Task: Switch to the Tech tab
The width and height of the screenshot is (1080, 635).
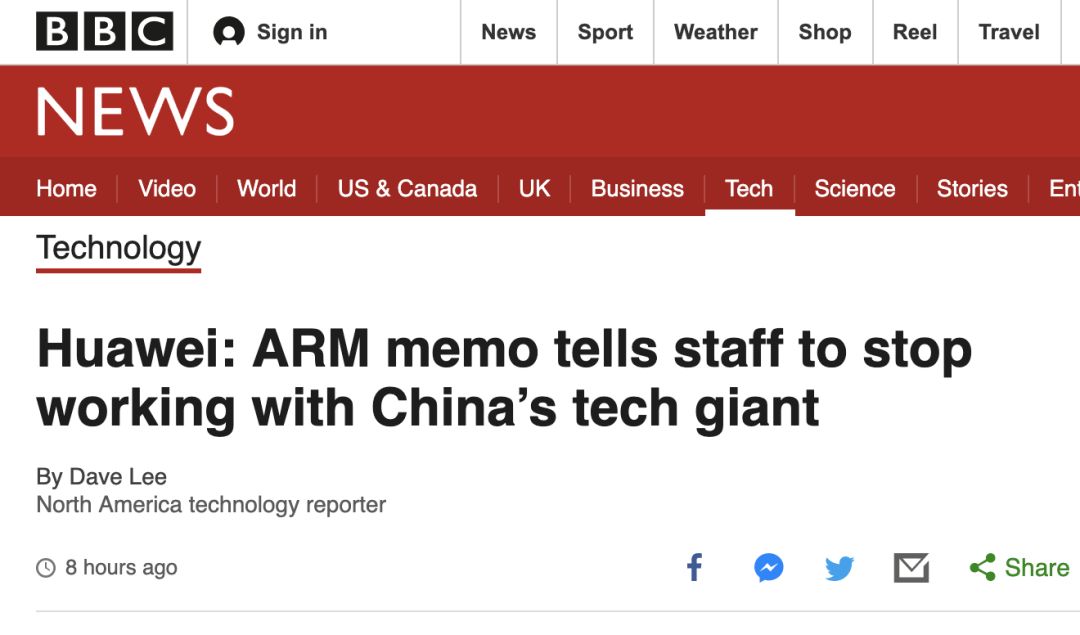Action: 749,189
